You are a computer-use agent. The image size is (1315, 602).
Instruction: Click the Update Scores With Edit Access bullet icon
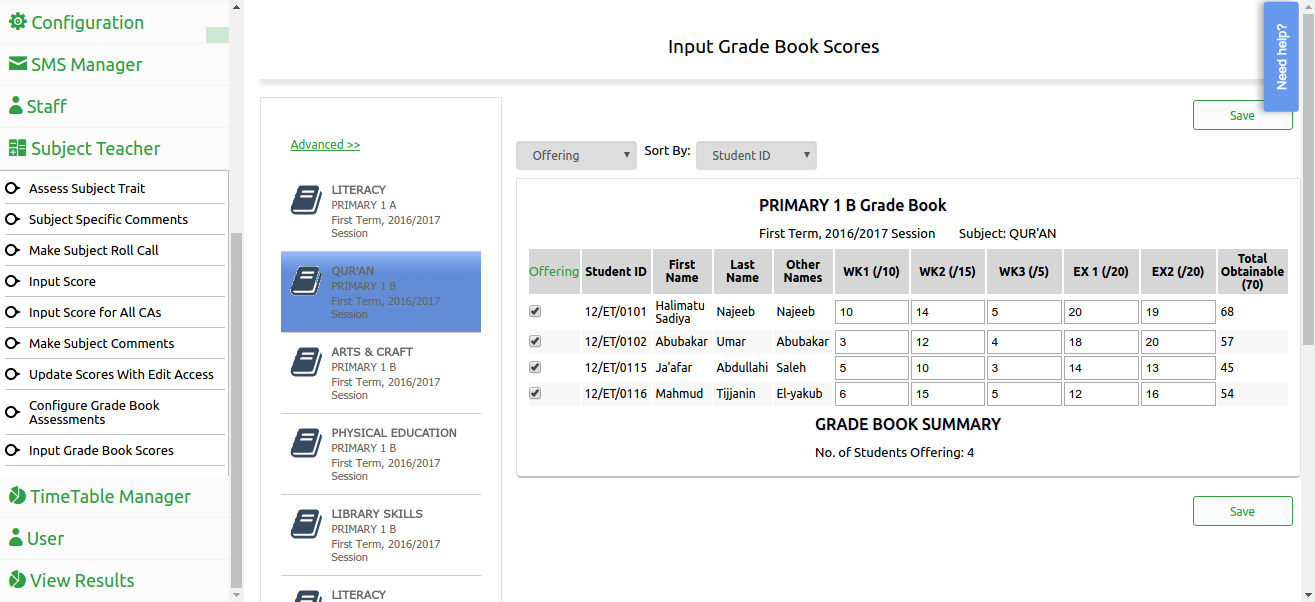[13, 374]
